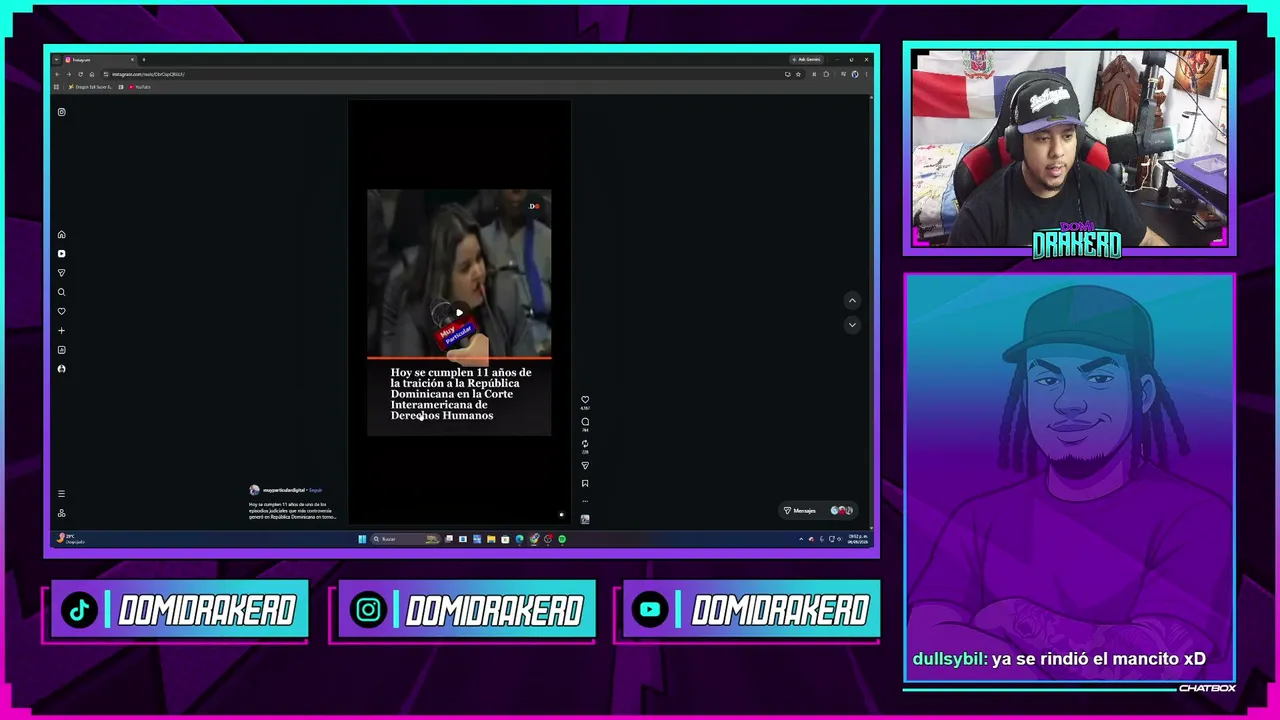Open the Mensajes floating button
This screenshot has height=720, width=1280.
click(x=817, y=511)
